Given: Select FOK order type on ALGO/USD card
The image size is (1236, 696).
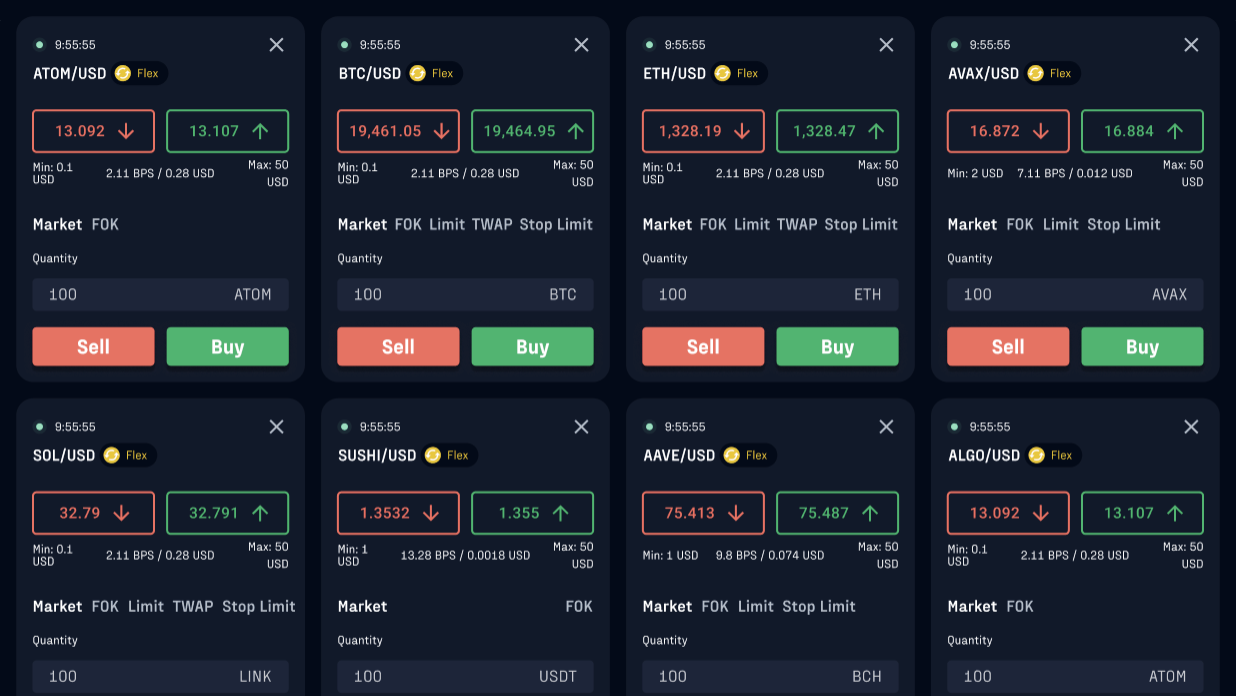Looking at the screenshot, I should tap(1020, 606).
